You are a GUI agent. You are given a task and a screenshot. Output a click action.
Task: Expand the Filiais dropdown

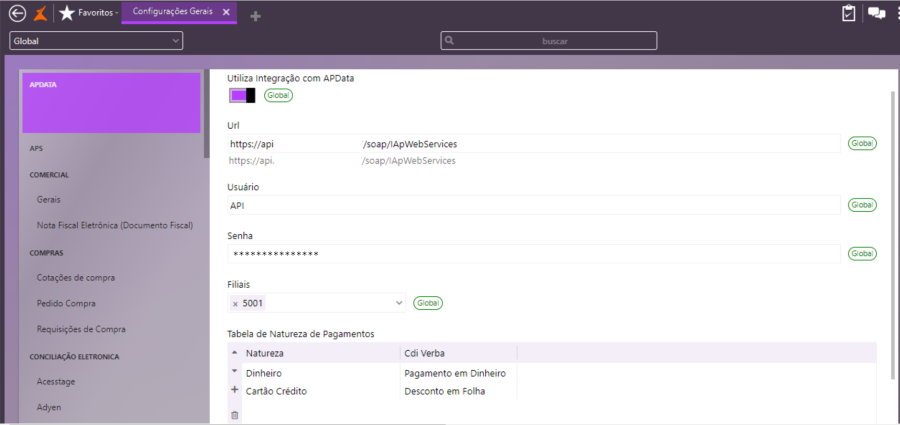pos(399,303)
